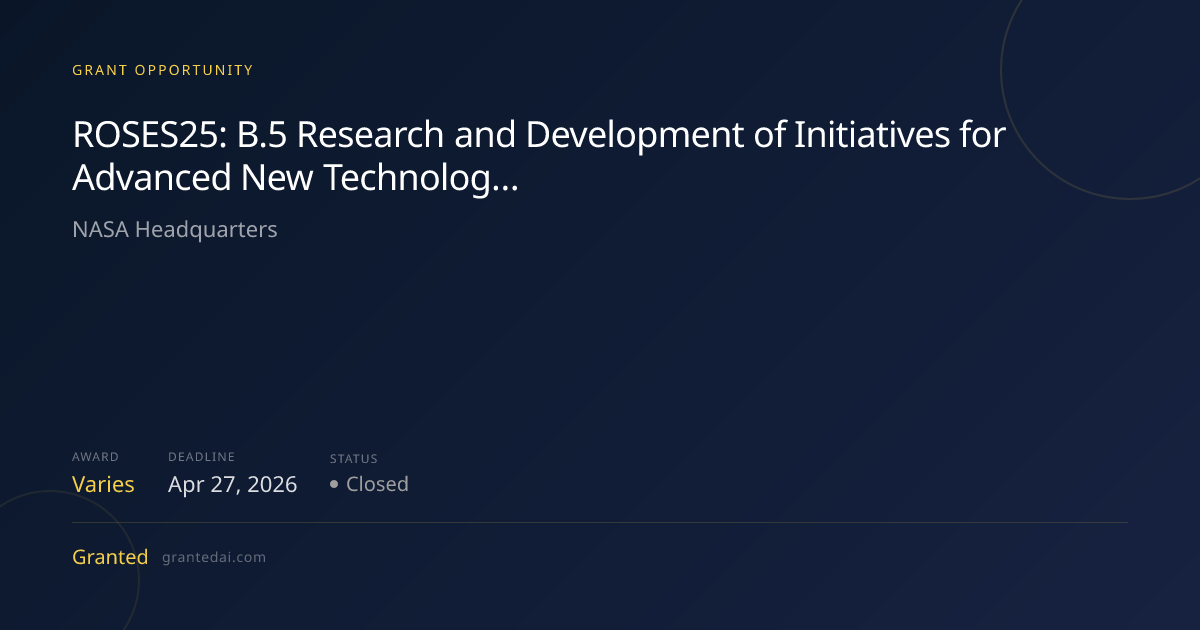Click the 'Closed' status text

click(377, 484)
